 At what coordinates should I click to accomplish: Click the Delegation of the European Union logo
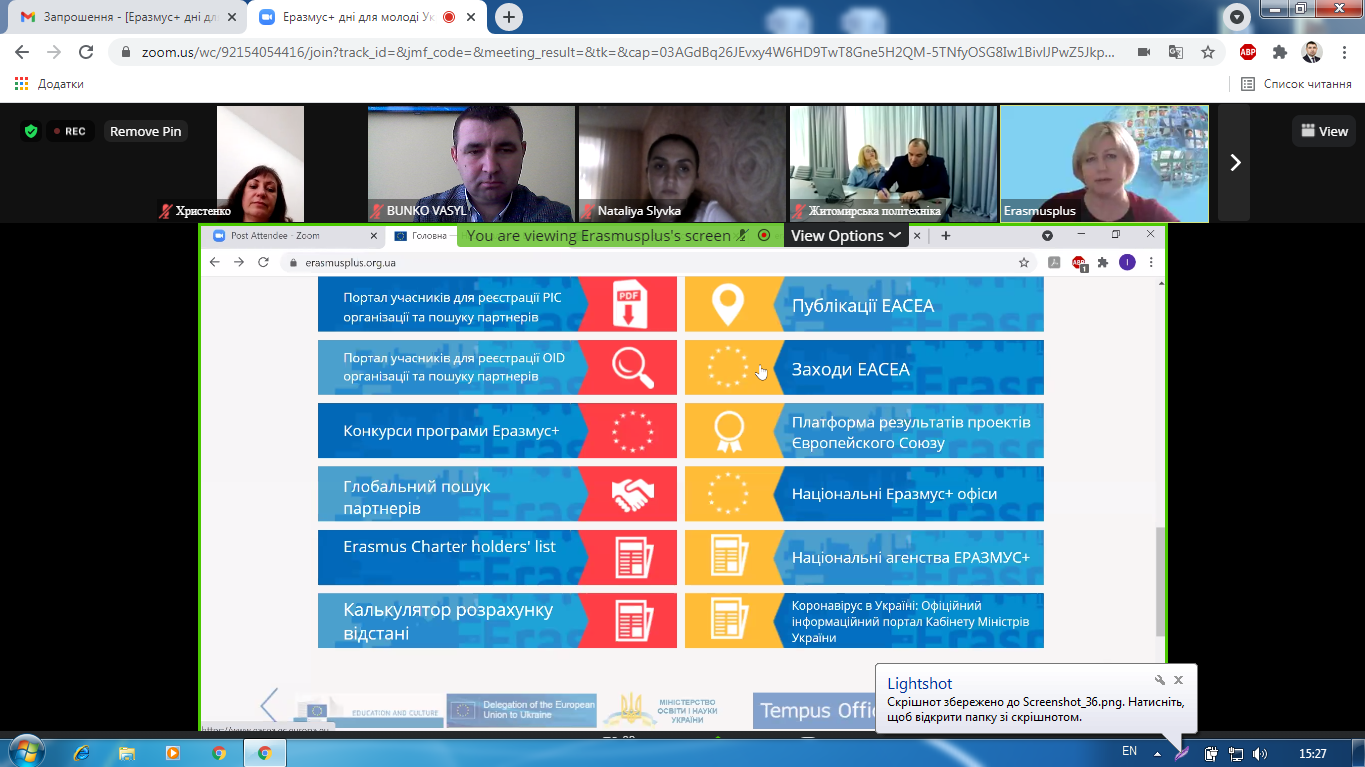click(x=522, y=710)
